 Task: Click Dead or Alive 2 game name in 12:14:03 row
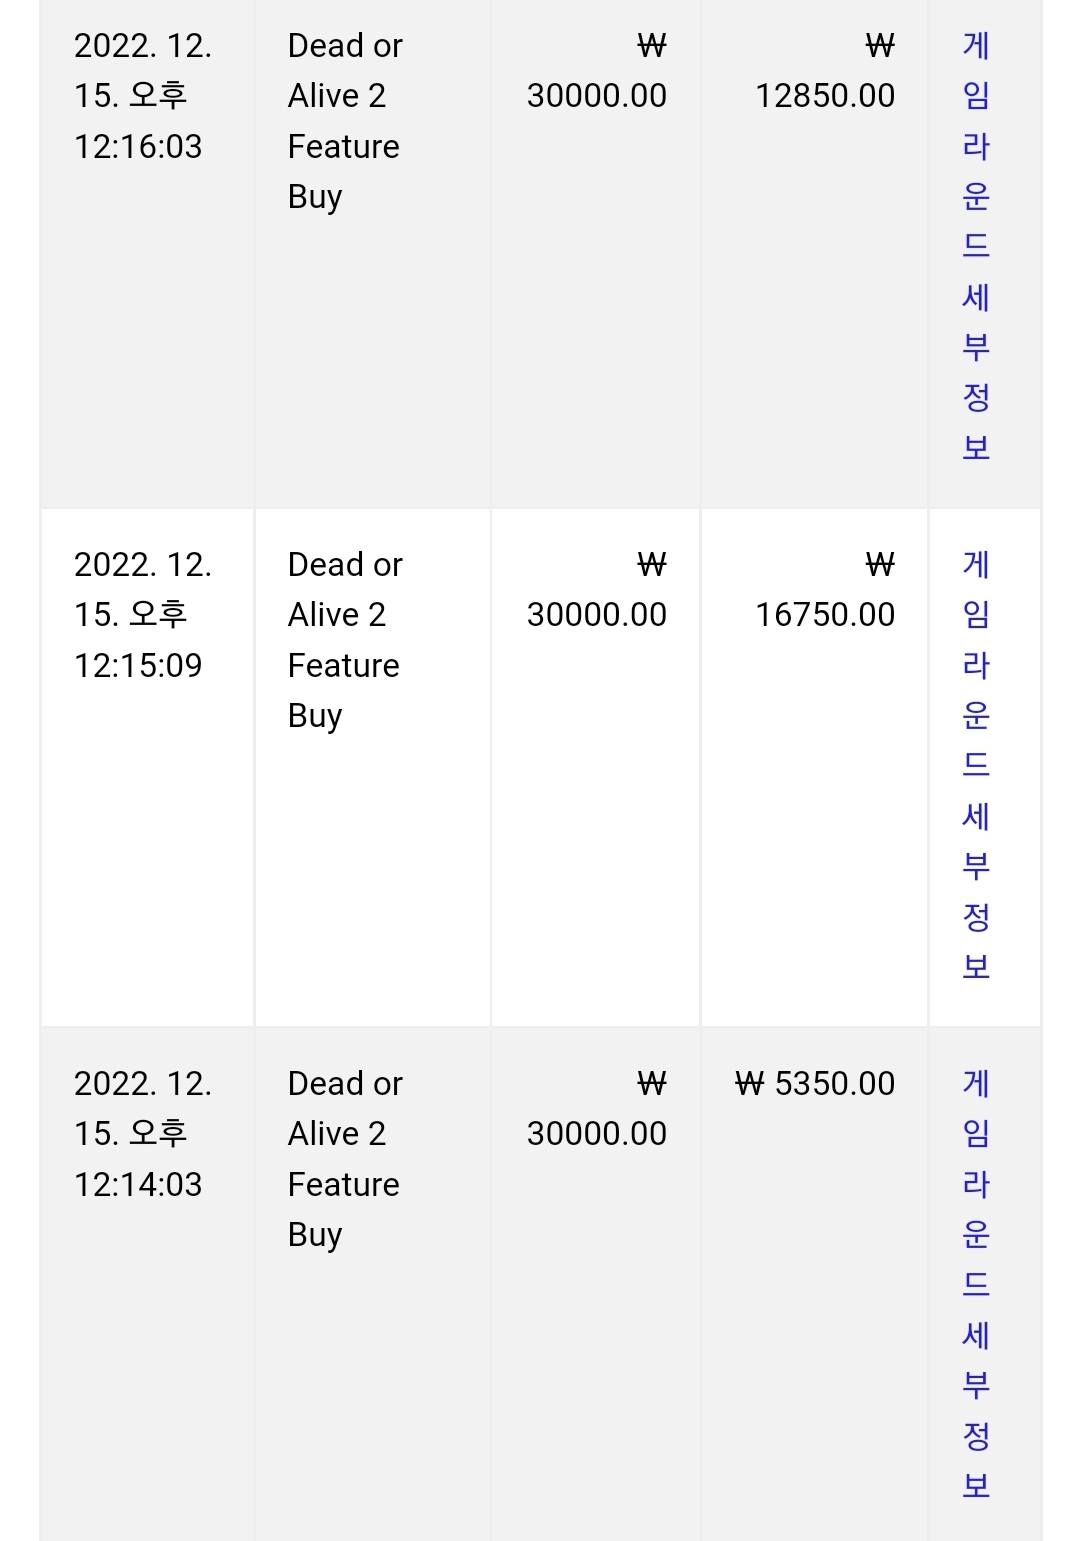pos(345,1109)
